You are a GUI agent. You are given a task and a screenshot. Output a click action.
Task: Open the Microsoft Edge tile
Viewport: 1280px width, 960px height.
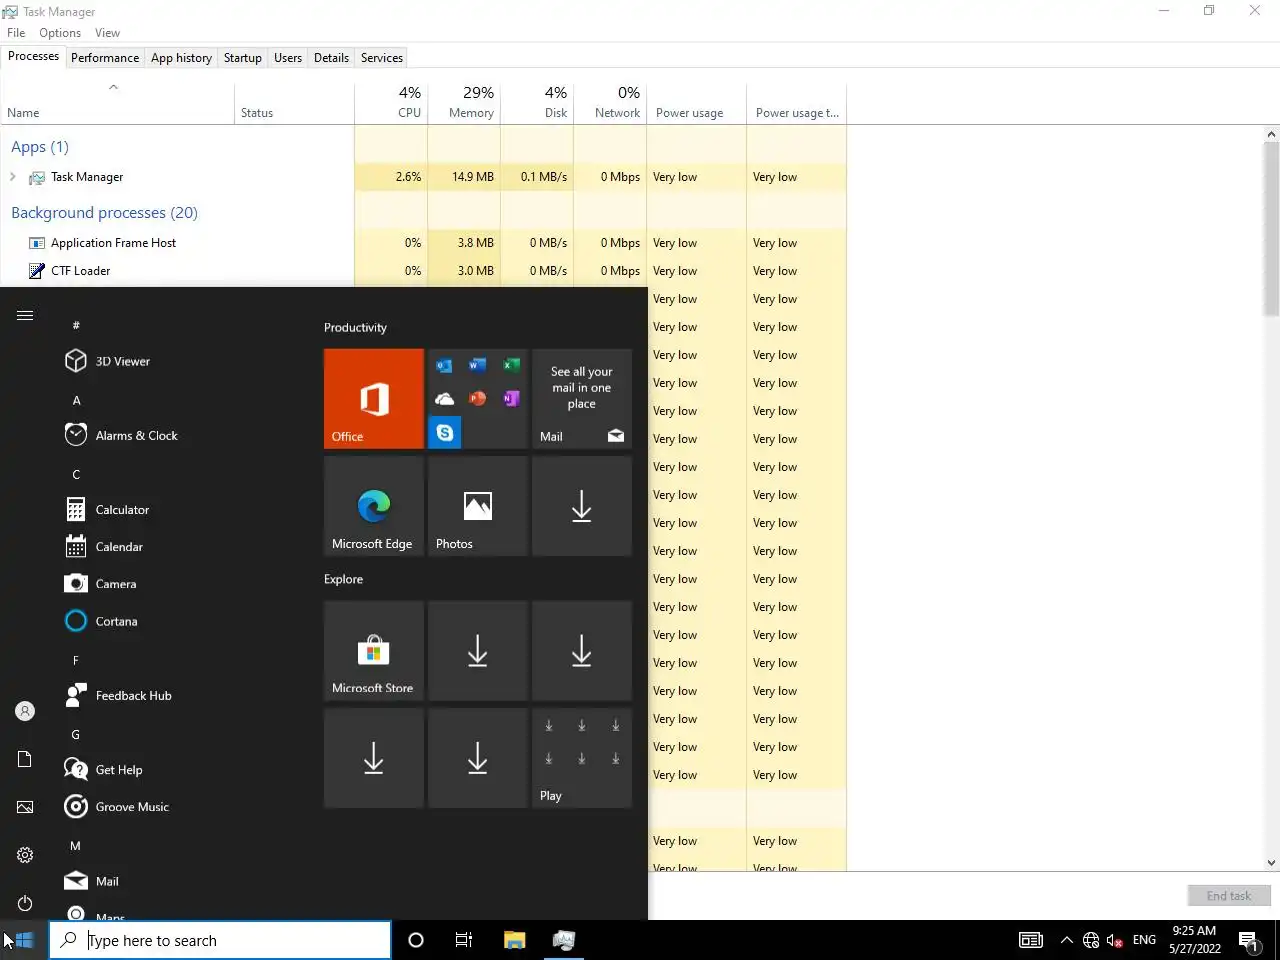coord(374,506)
